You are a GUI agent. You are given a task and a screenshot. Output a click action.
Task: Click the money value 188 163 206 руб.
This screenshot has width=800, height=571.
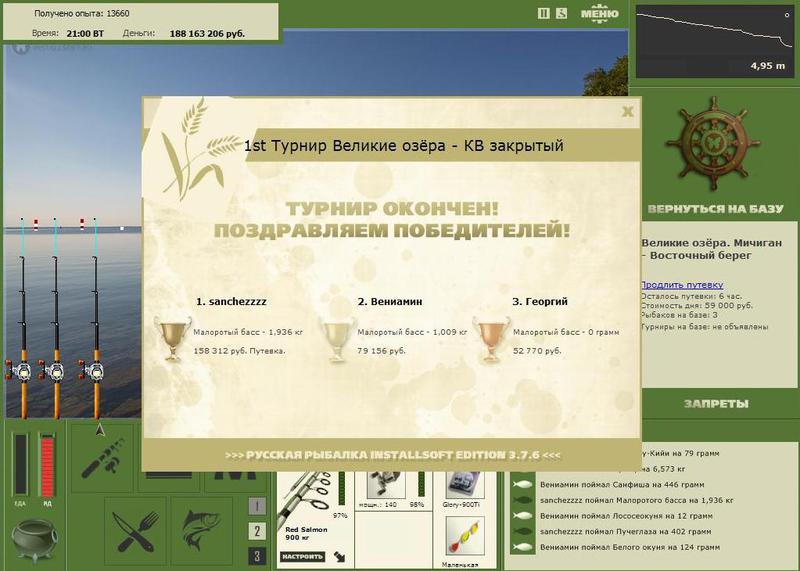(207, 34)
